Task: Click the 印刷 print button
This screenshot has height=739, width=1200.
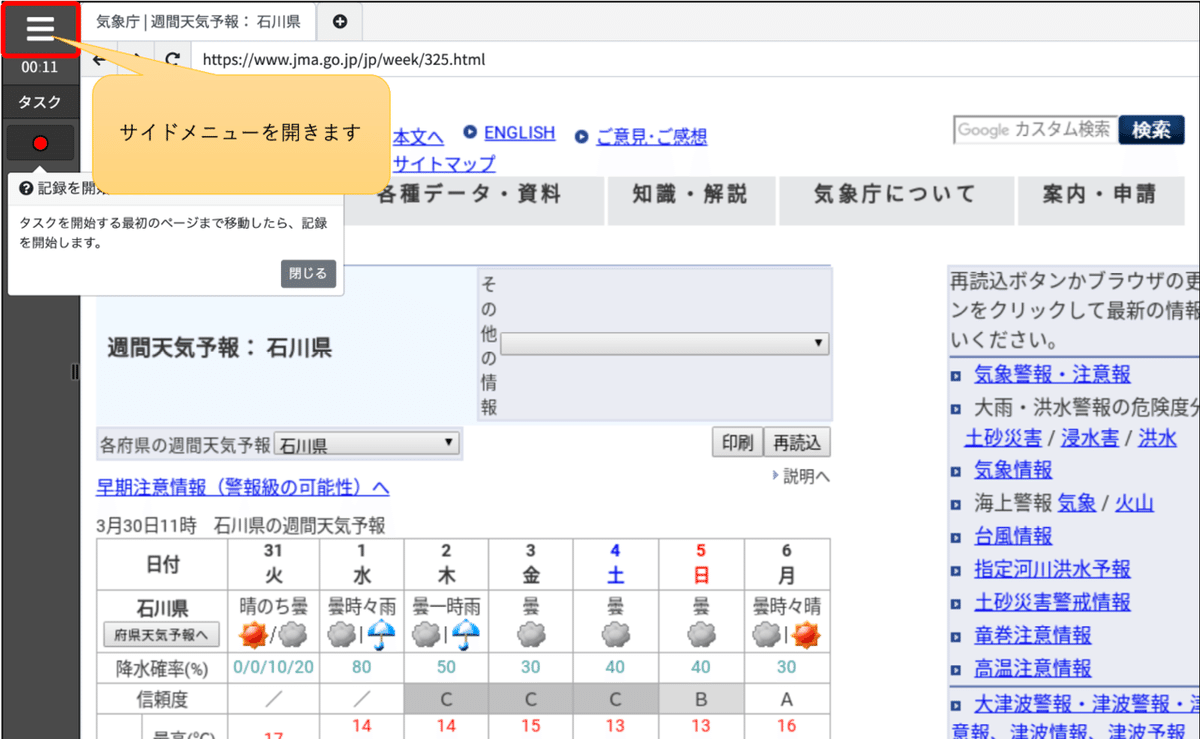Action: [737, 442]
